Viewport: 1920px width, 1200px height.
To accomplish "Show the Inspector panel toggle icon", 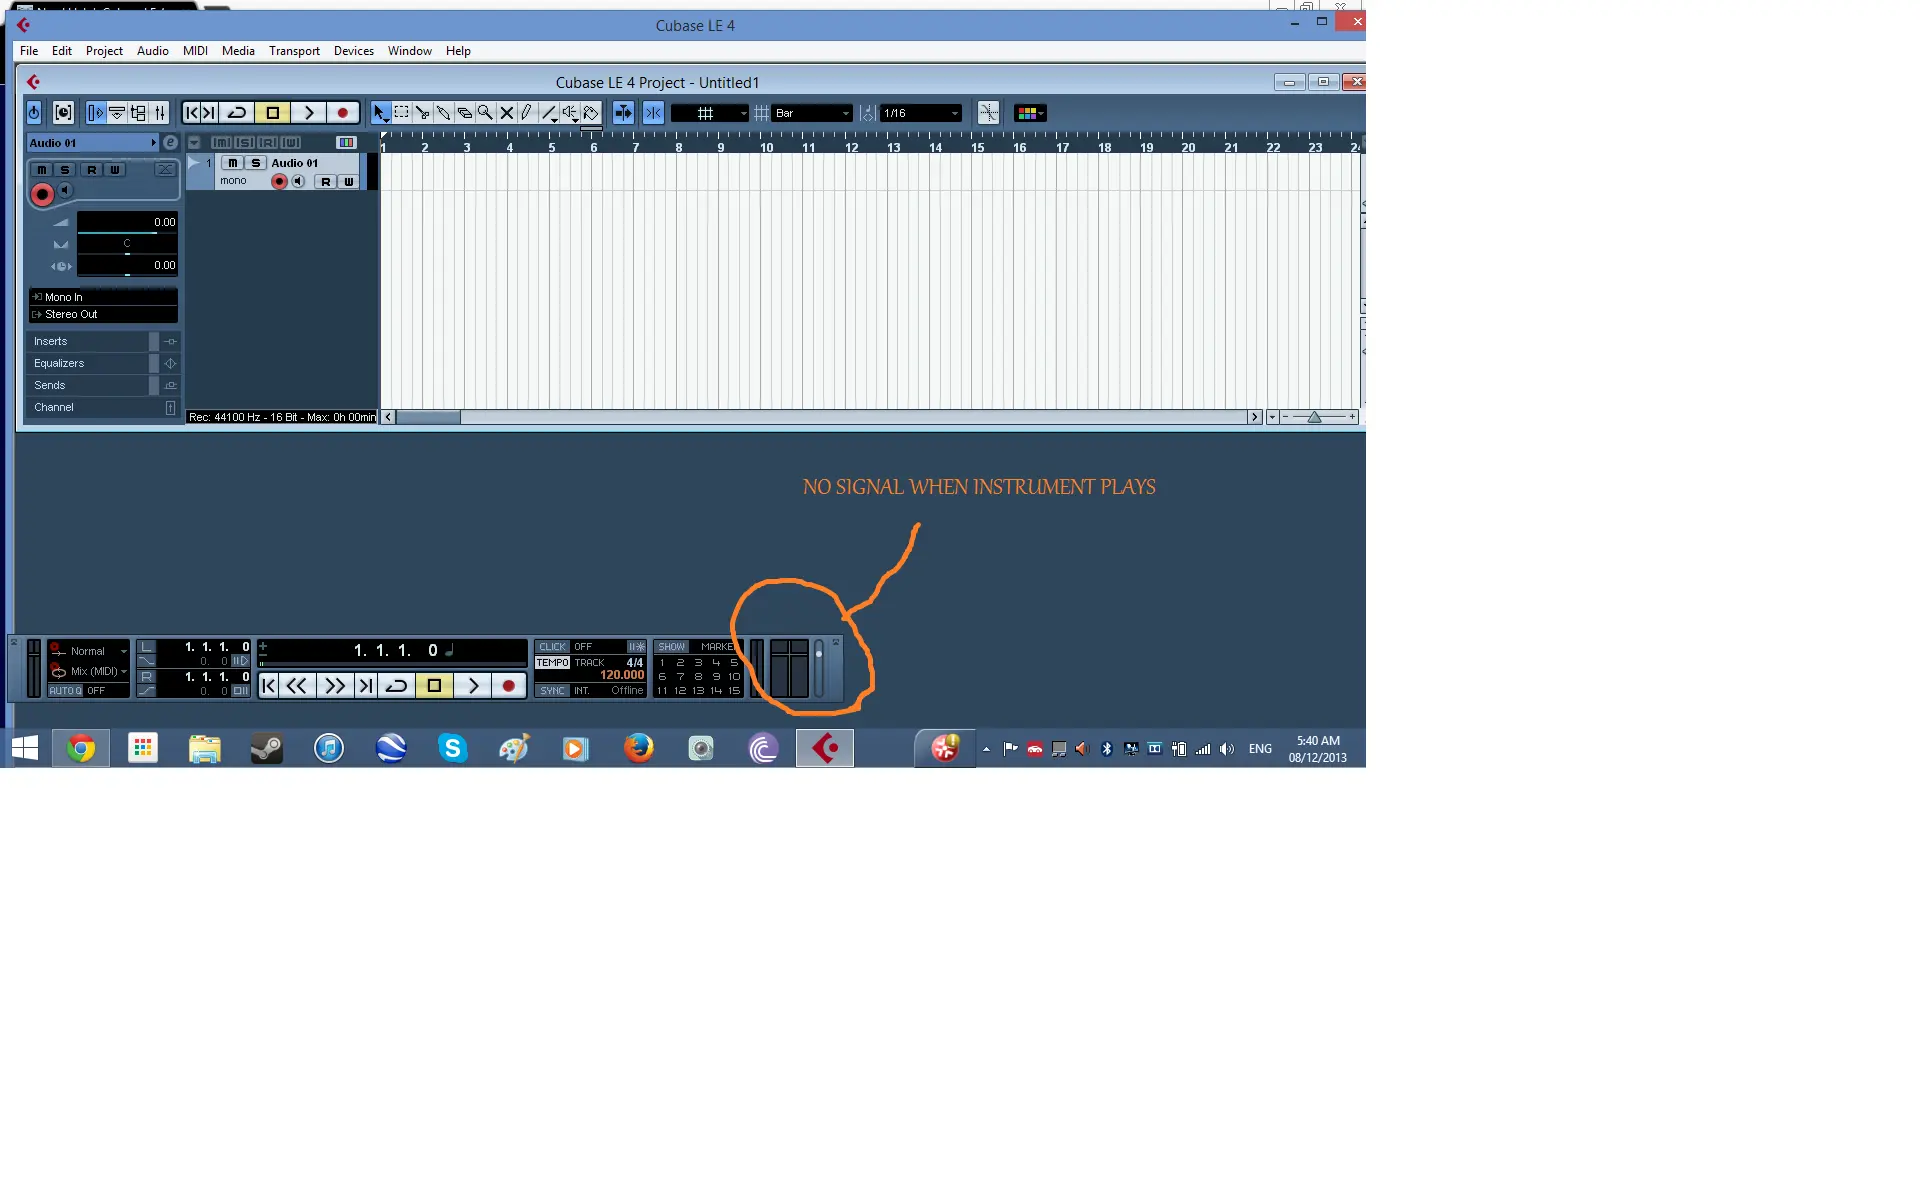I will pyautogui.click(x=96, y=113).
